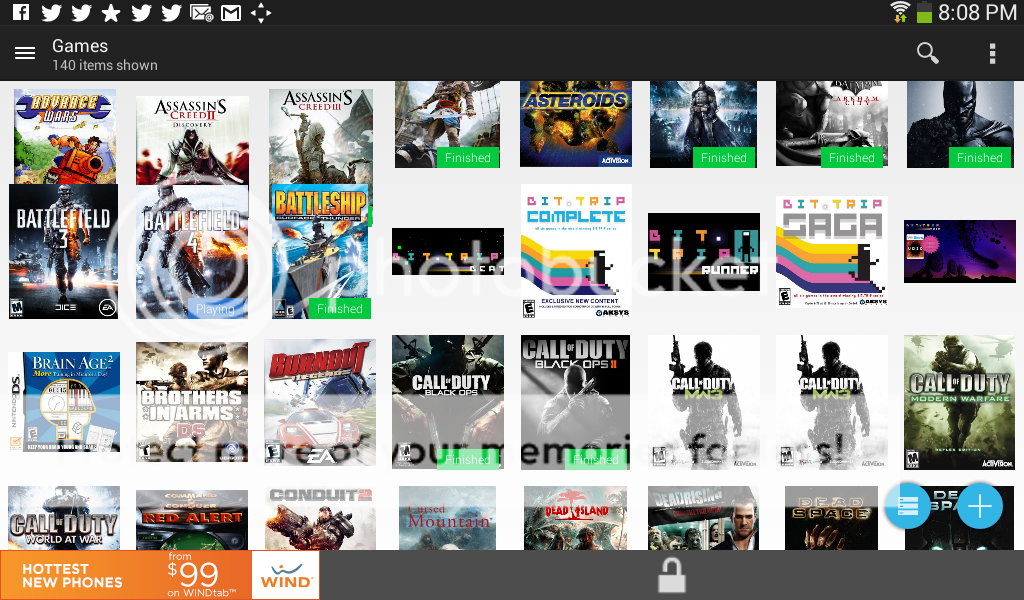This screenshot has height=600, width=1024.
Task: Open the 'Hottest New Phones' orange ad banner
Action: [126, 575]
